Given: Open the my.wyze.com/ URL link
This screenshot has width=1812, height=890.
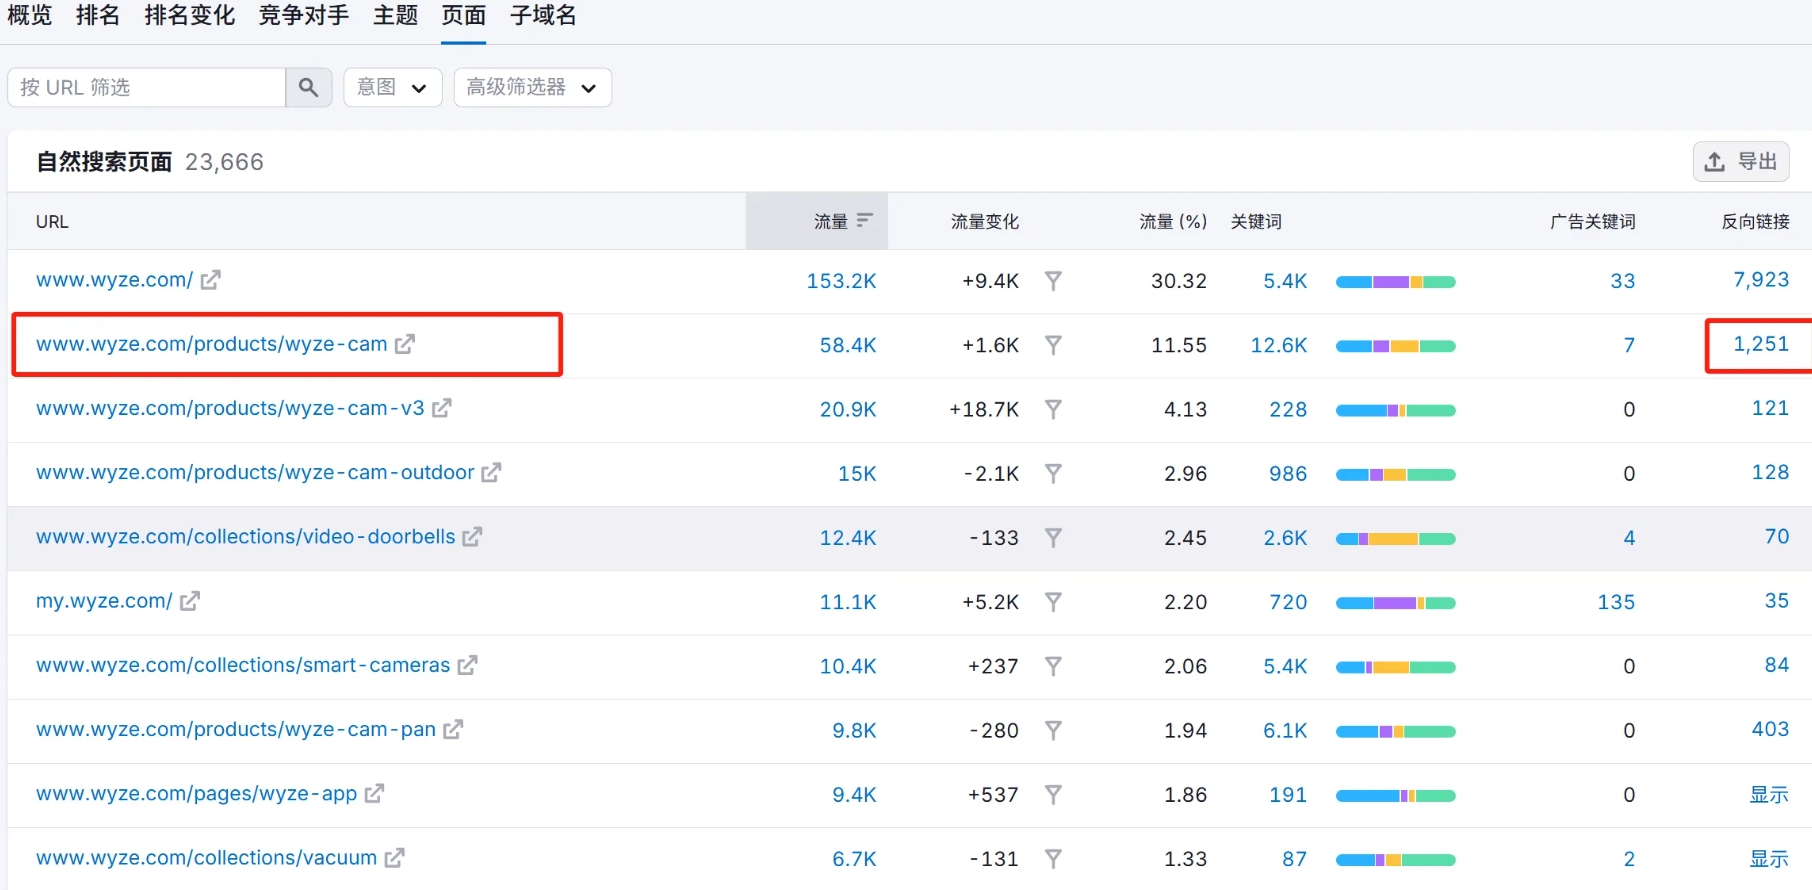Looking at the screenshot, I should [x=104, y=601].
